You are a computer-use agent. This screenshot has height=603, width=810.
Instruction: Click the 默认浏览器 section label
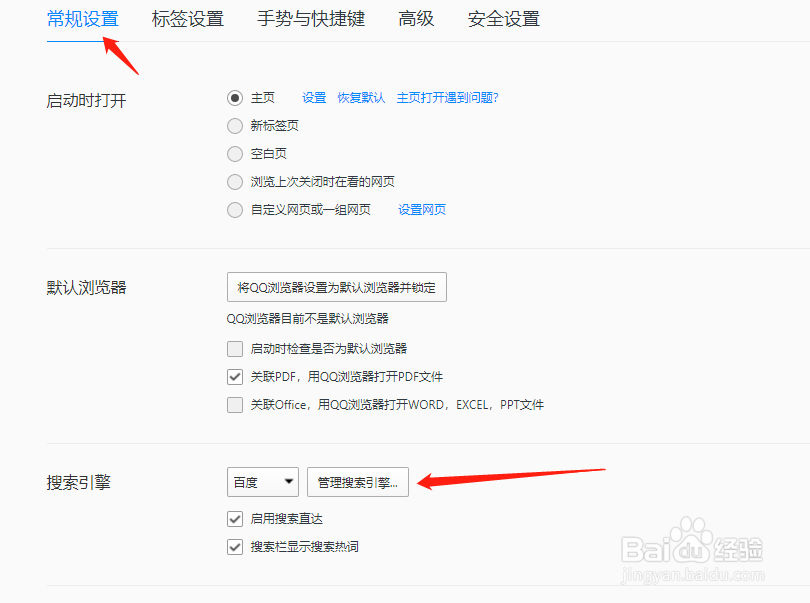pyautogui.click(x=86, y=287)
